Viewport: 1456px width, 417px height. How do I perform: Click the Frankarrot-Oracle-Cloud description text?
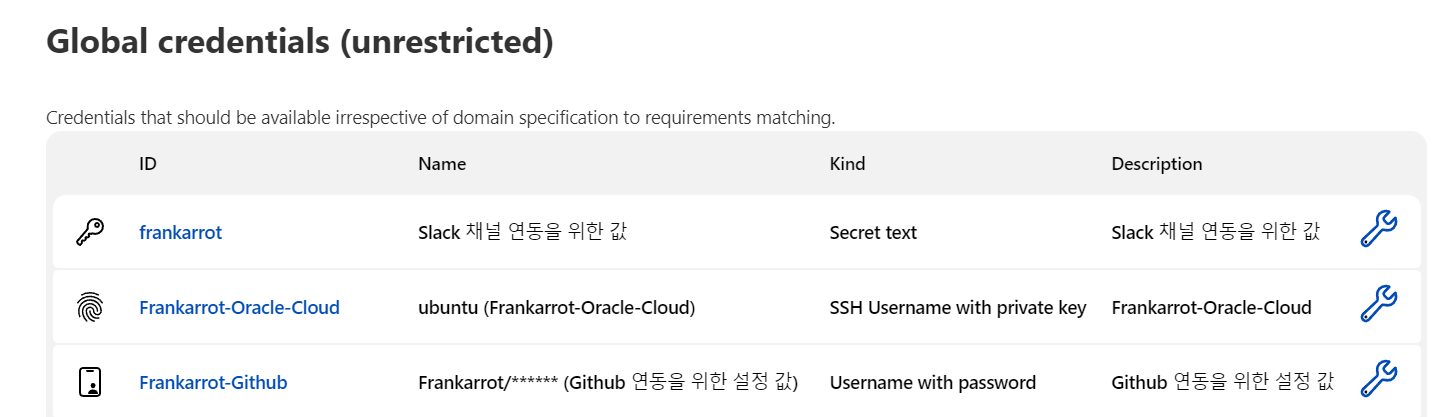(1212, 307)
